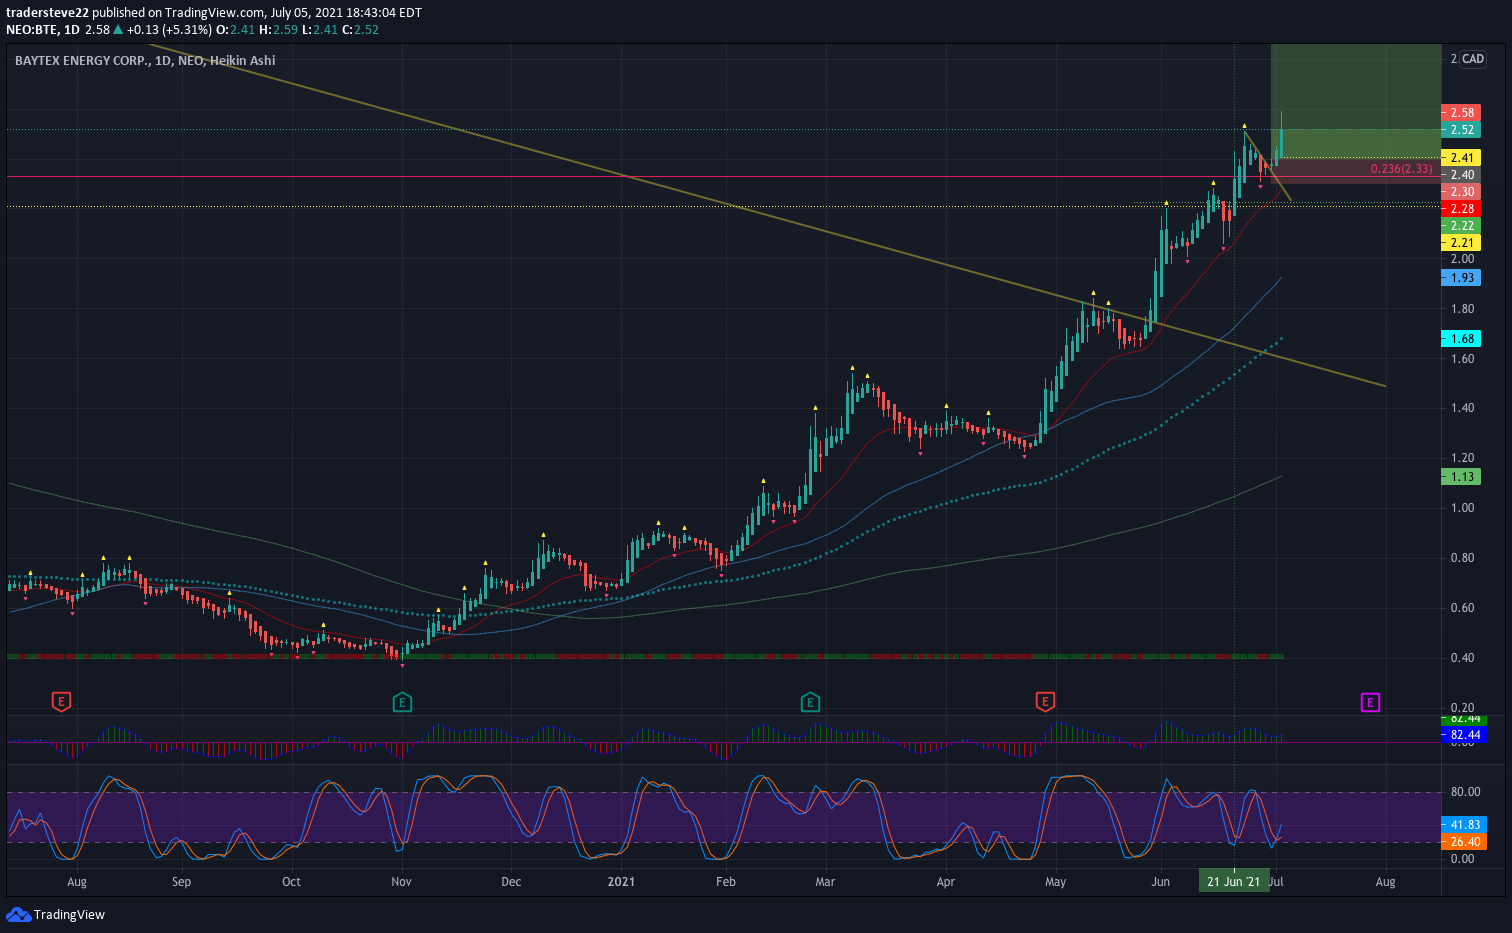Open the teal earnings E marker near Nov
Image resolution: width=1512 pixels, height=933 pixels.
click(402, 702)
